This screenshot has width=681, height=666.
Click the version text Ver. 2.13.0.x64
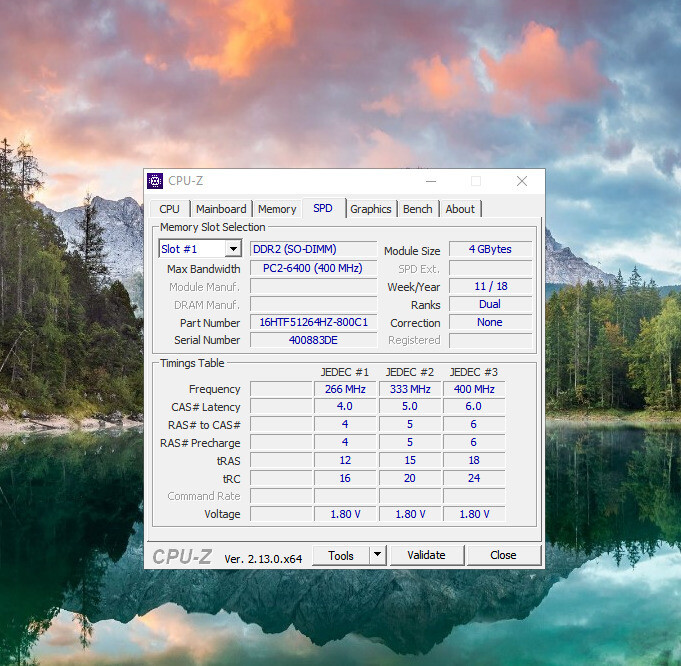[263, 559]
